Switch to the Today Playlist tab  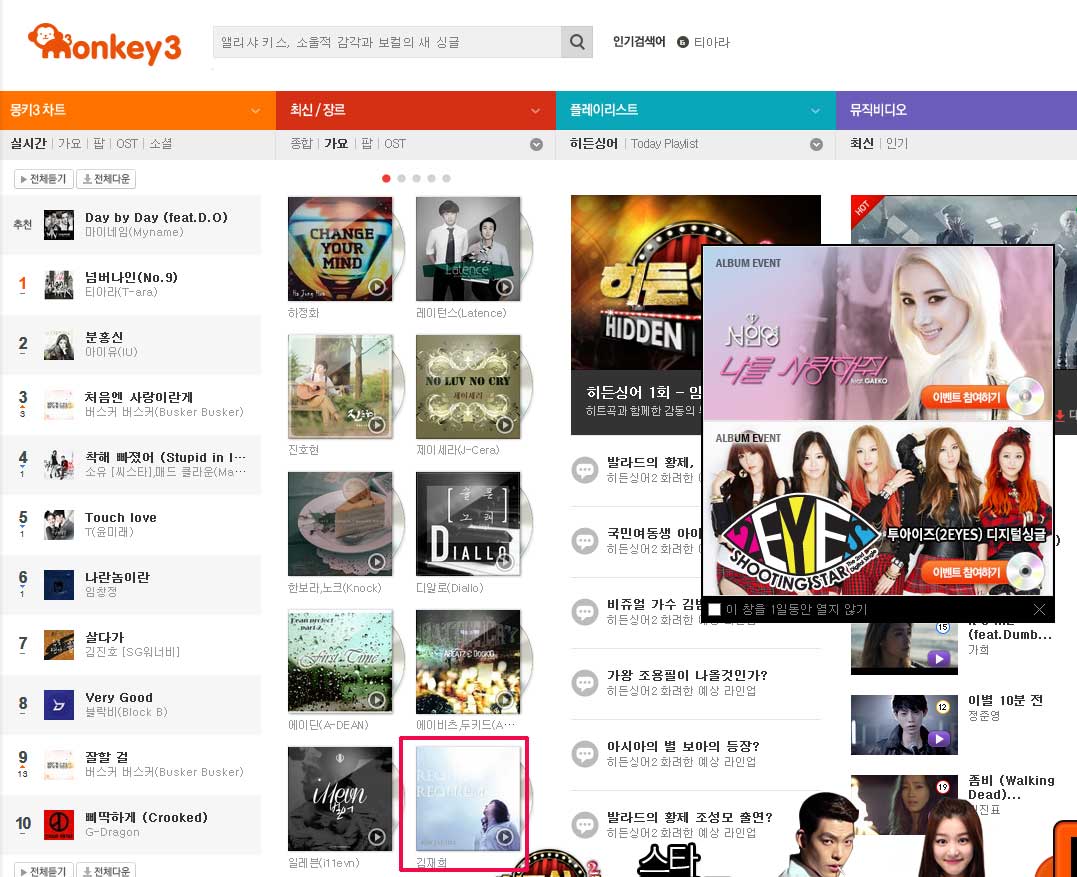pyautogui.click(x=664, y=144)
